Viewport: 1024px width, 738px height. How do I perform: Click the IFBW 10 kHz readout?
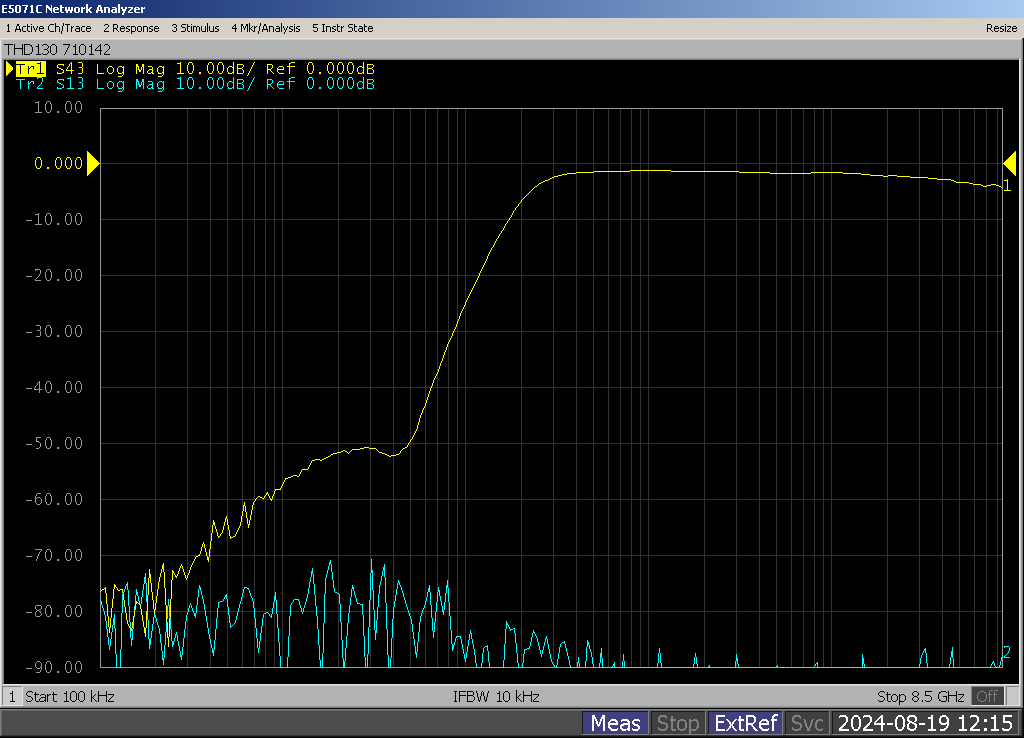[x=496, y=696]
